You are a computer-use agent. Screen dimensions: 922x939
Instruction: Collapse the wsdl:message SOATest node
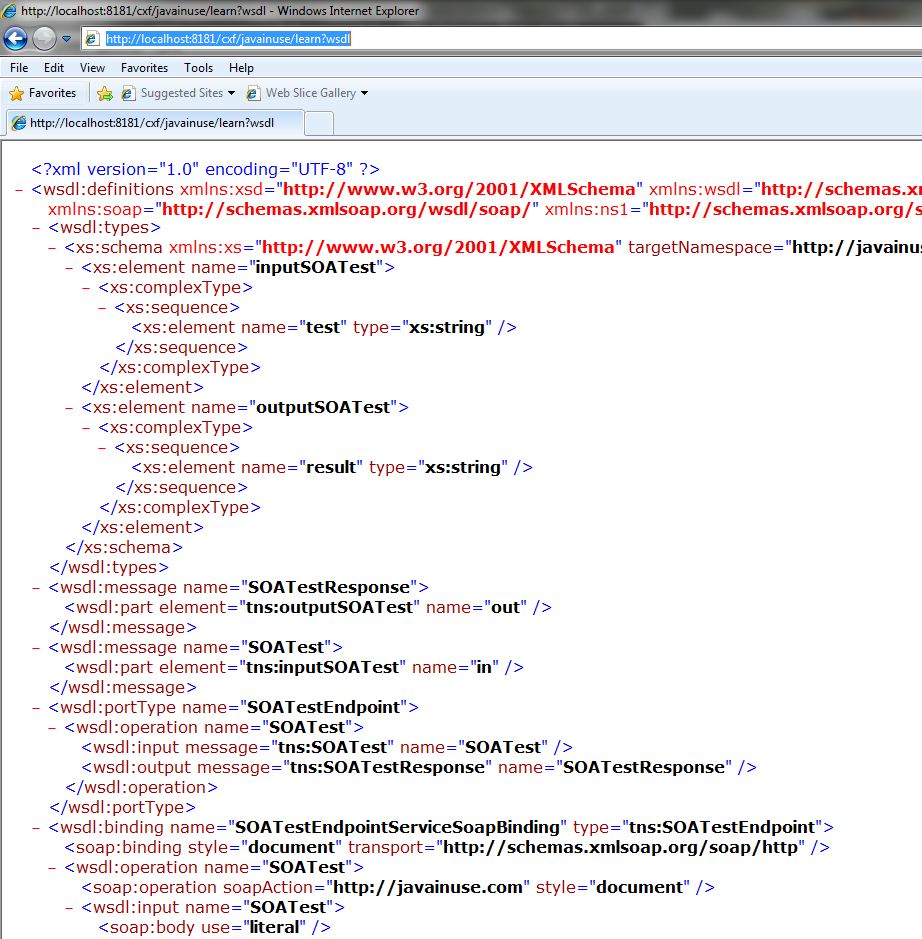pyautogui.click(x=36, y=648)
